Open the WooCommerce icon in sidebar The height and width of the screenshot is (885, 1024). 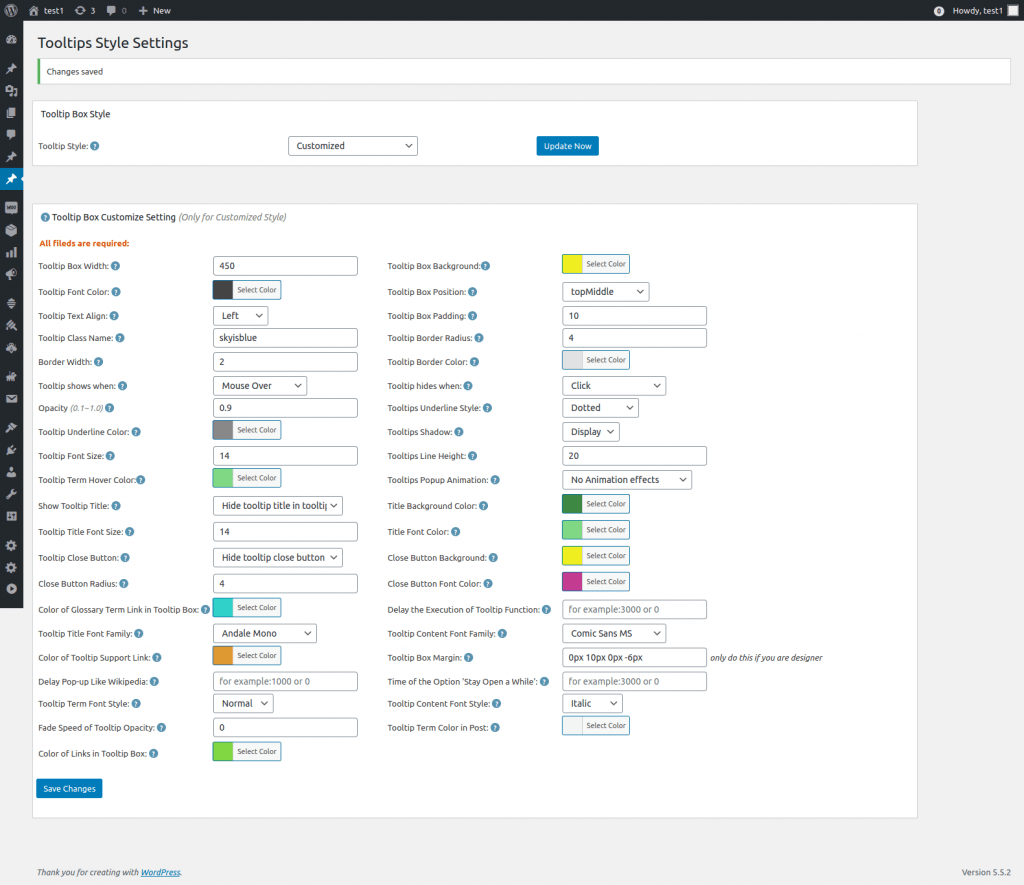pos(11,208)
